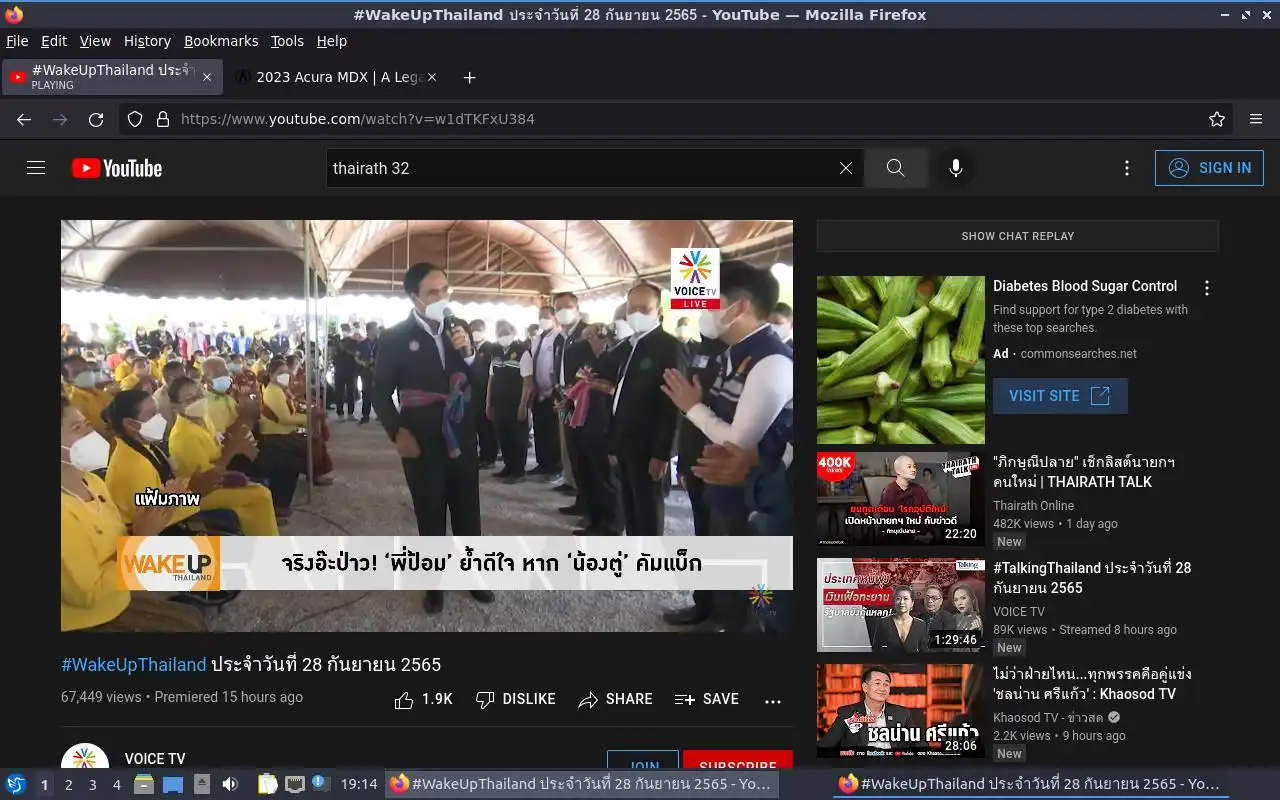Open the THAIRATH TALK video thumbnail
1280x800 pixels.
point(901,499)
